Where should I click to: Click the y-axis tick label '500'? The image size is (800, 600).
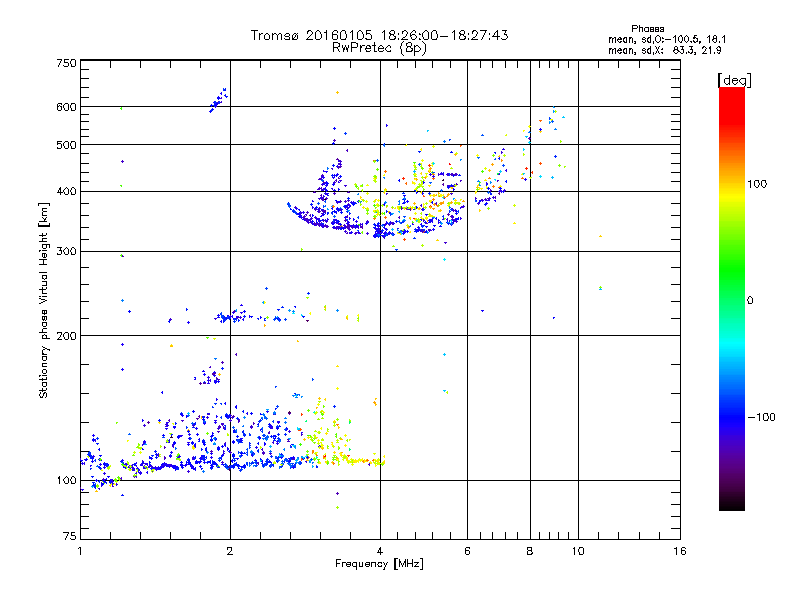66,145
